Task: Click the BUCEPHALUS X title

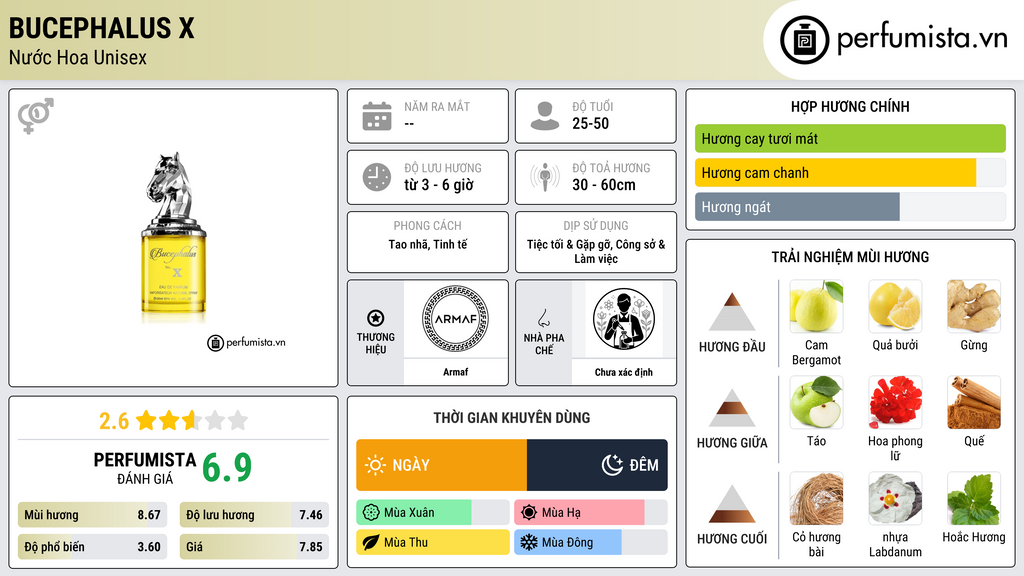Action: (x=101, y=28)
